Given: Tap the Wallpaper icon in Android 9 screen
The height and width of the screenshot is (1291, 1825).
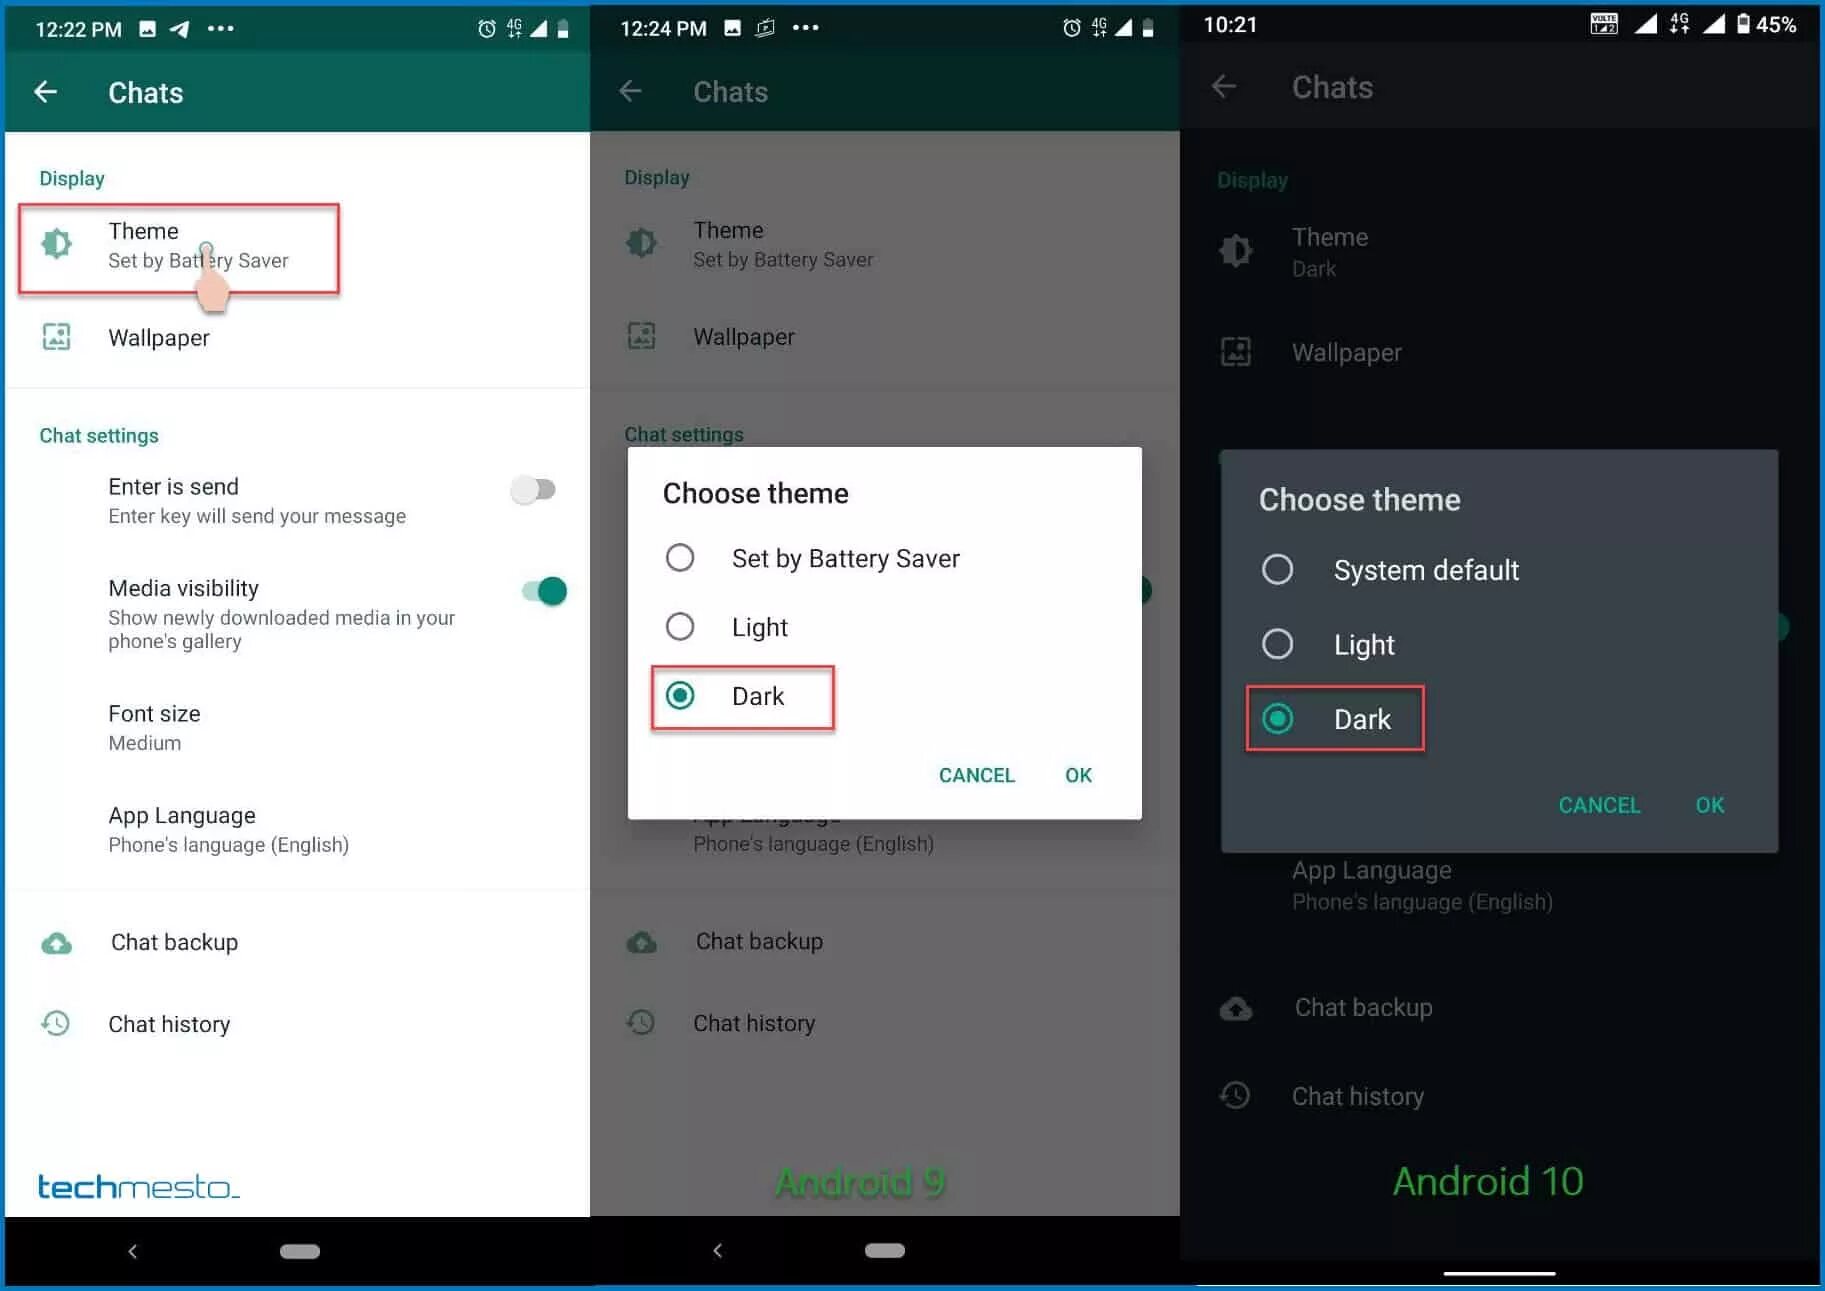Looking at the screenshot, I should coord(642,336).
